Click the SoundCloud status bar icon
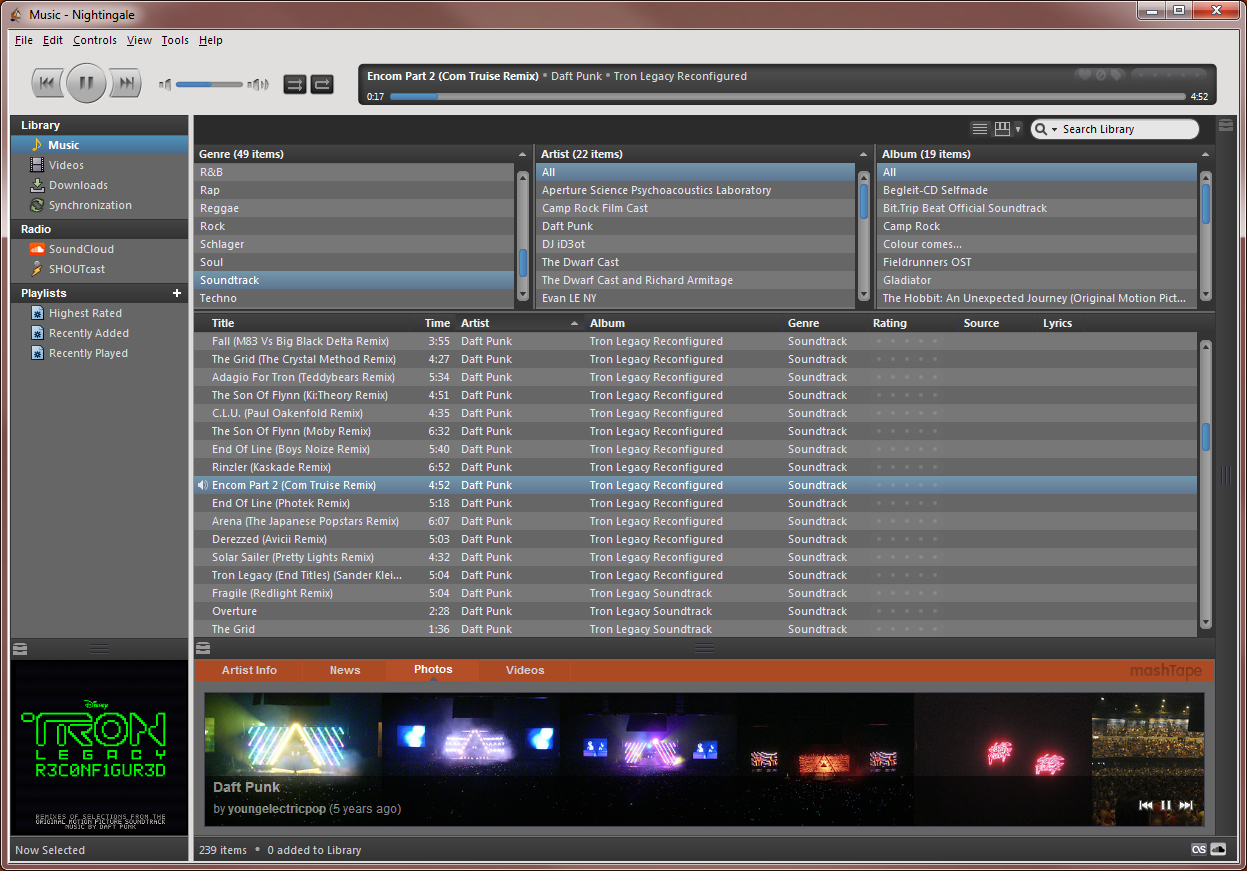1247x871 pixels. (1218, 850)
